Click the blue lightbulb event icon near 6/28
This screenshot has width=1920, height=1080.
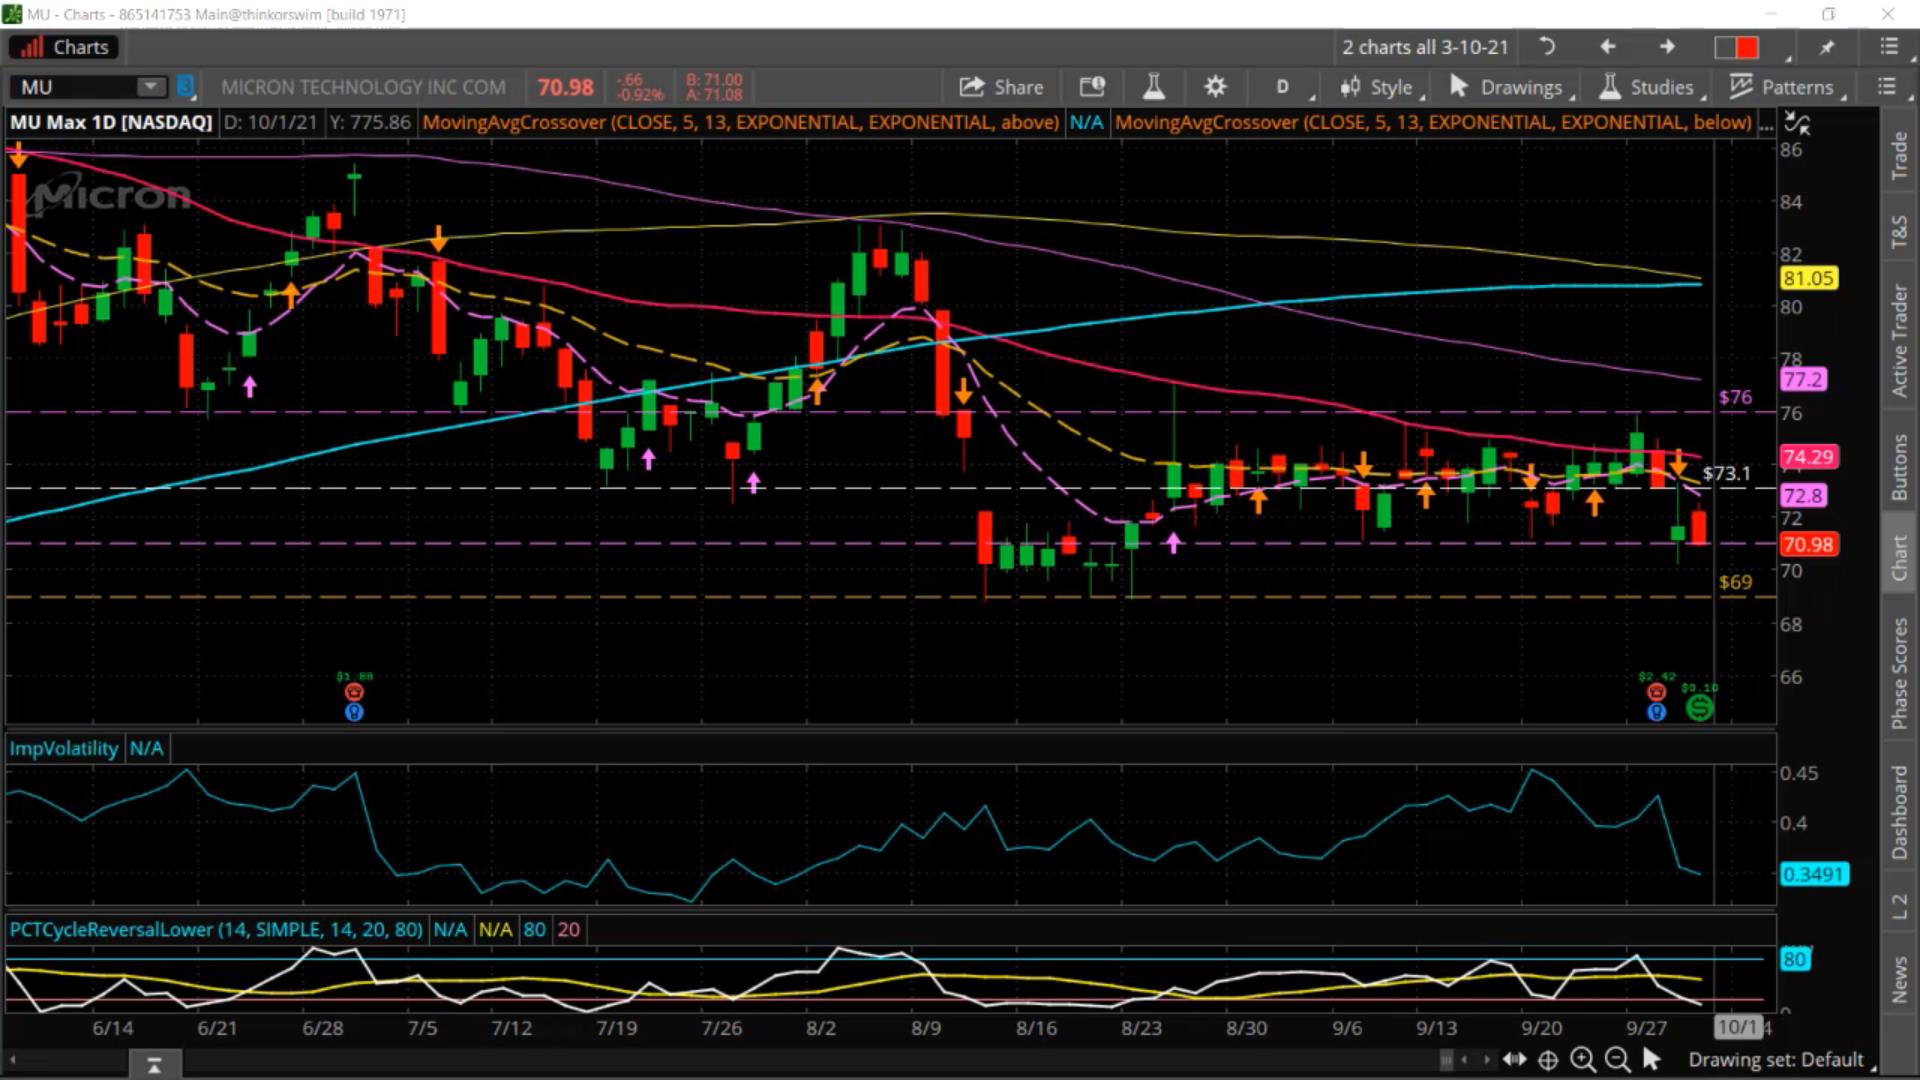(354, 712)
